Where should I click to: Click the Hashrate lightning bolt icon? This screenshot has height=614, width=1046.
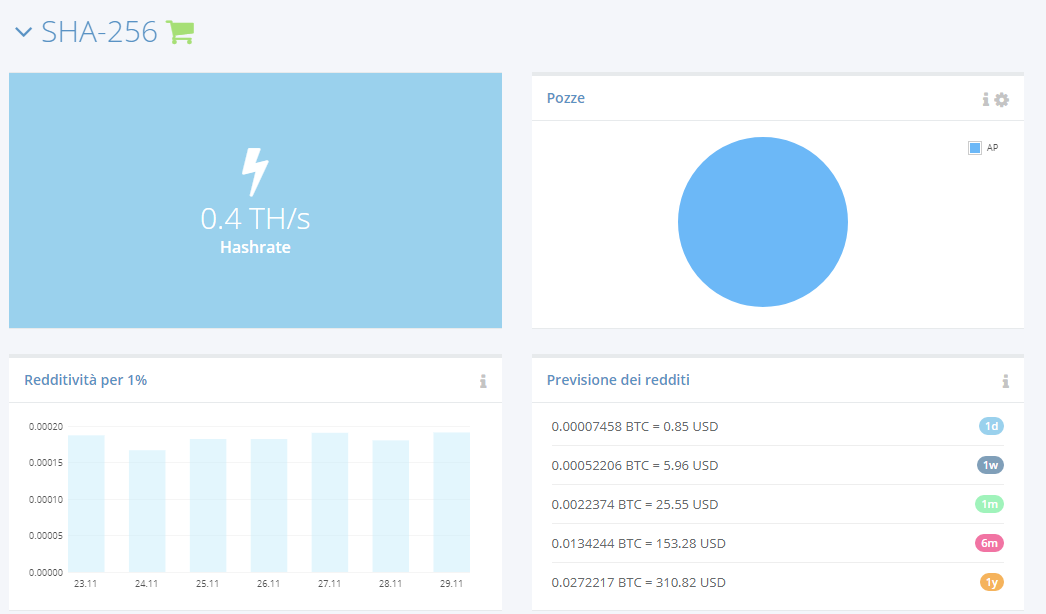pyautogui.click(x=255, y=172)
